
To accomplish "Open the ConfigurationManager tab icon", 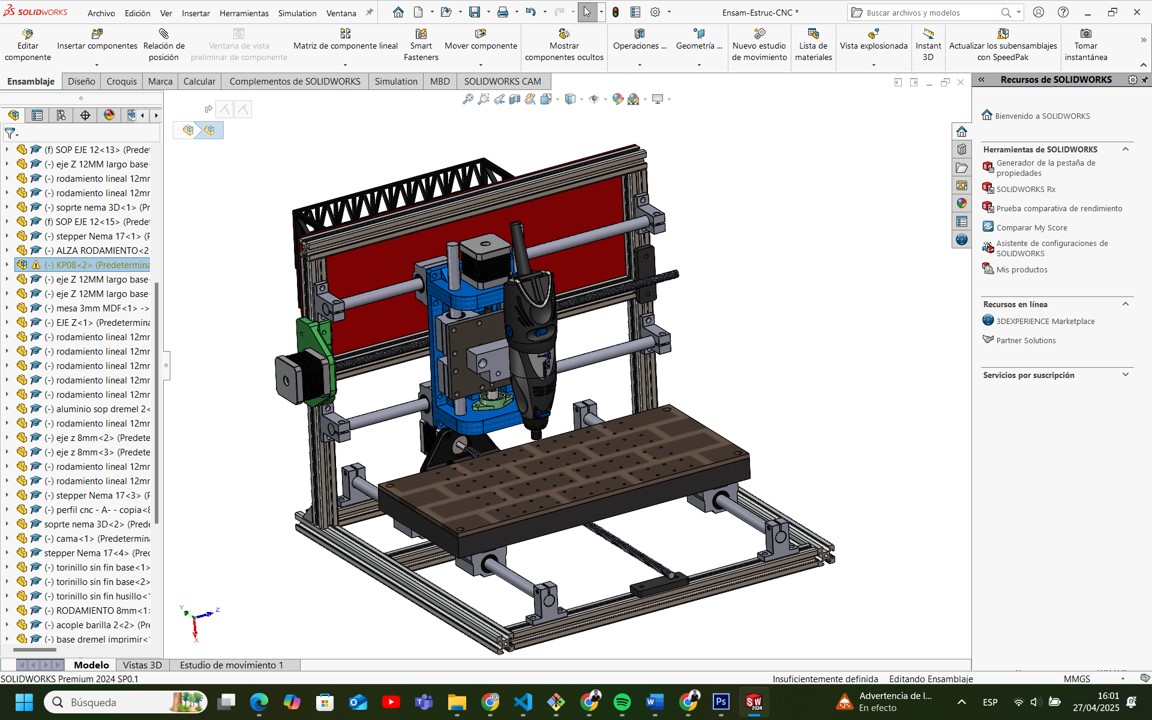I will [x=61, y=115].
